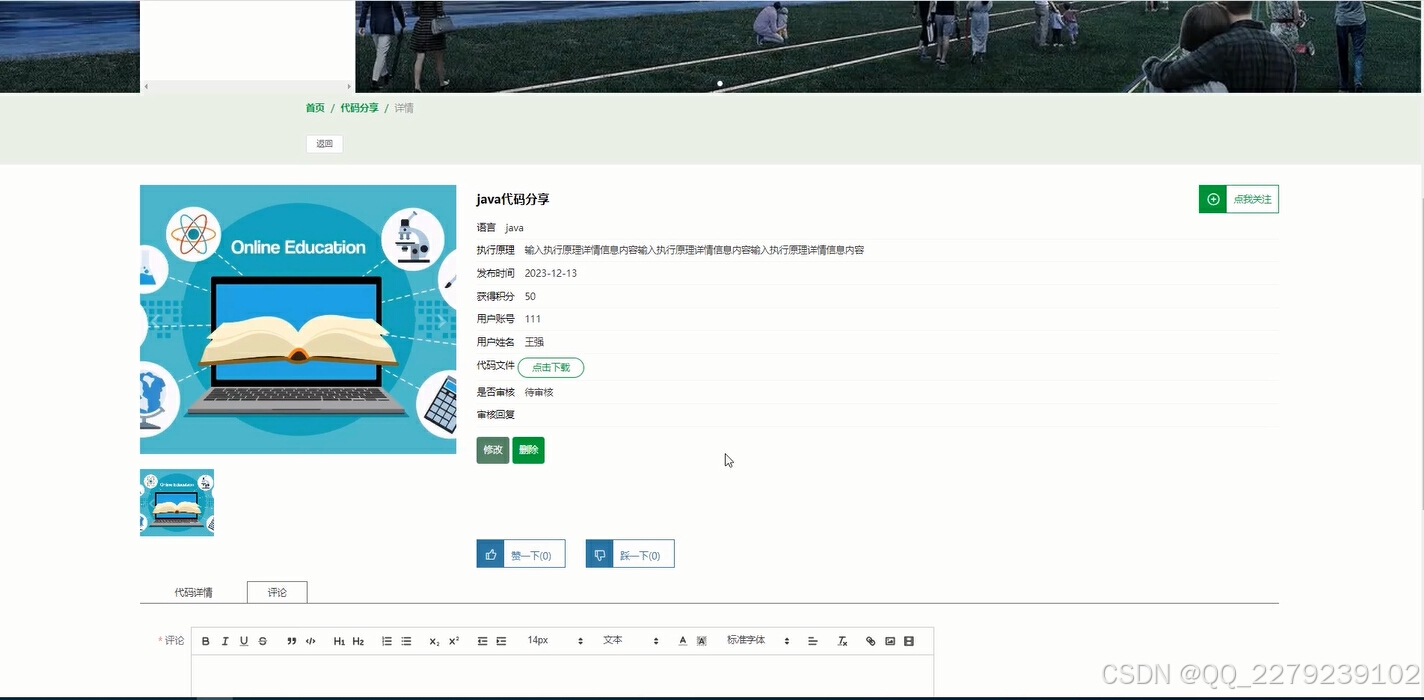Apply superscript formatting in the editor
Image resolution: width=1424 pixels, height=700 pixels.
pos(452,640)
